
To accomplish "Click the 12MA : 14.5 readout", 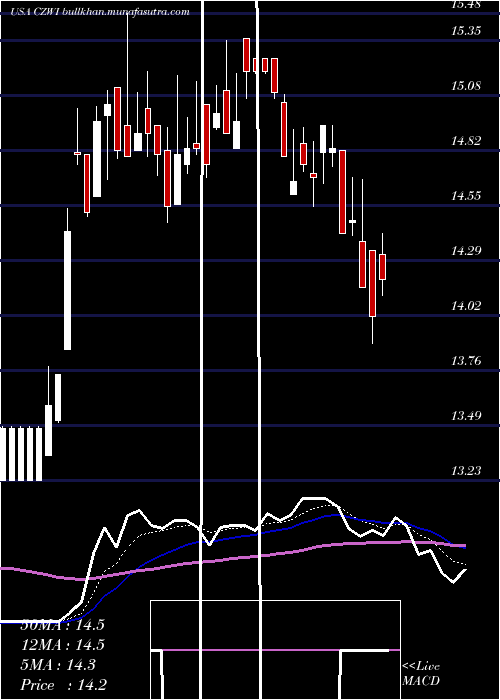I will point(62,645).
